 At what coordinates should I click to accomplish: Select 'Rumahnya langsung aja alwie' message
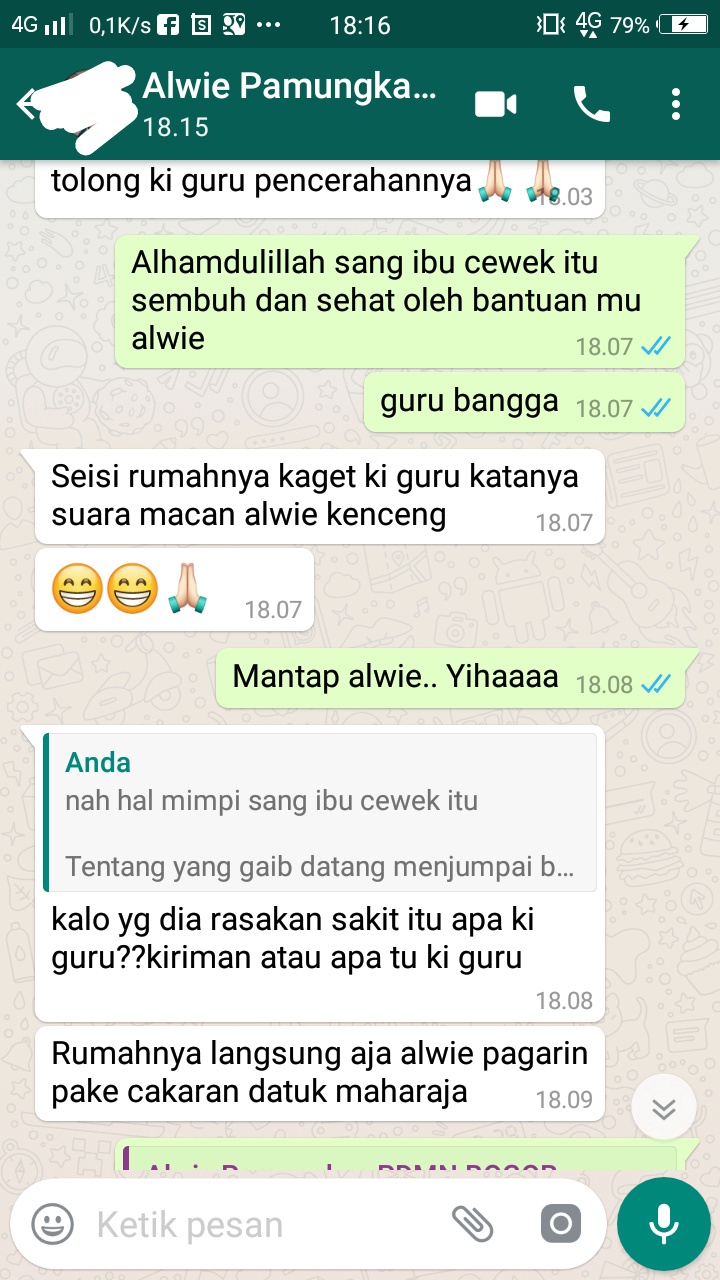pyautogui.click(x=320, y=1073)
